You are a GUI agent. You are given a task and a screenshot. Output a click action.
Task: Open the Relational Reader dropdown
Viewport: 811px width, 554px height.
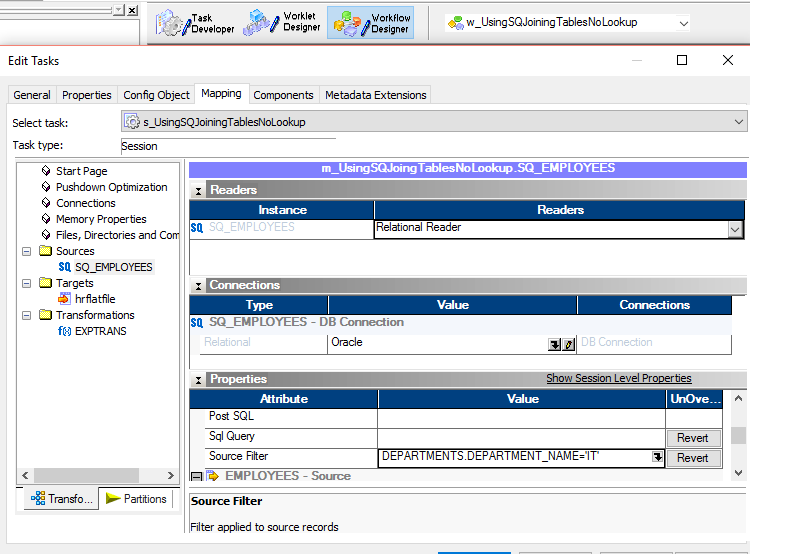coord(735,229)
